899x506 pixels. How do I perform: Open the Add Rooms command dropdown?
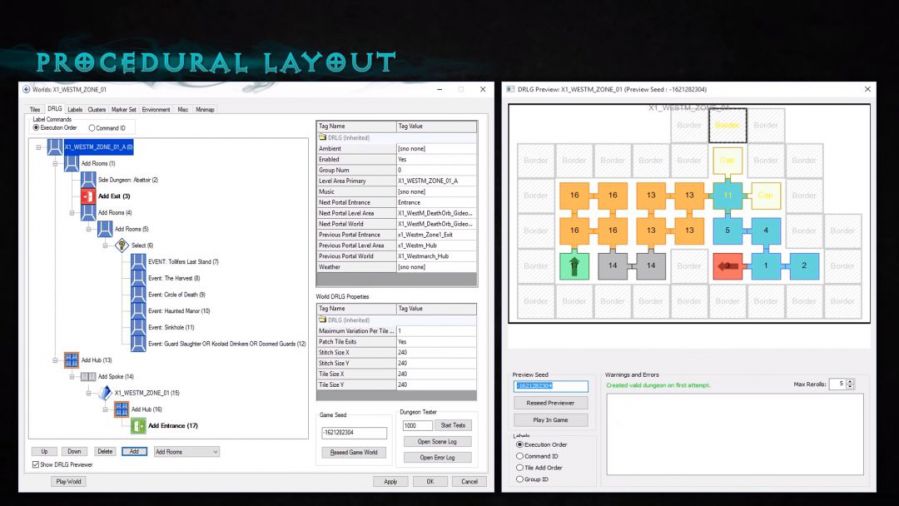click(x=186, y=452)
